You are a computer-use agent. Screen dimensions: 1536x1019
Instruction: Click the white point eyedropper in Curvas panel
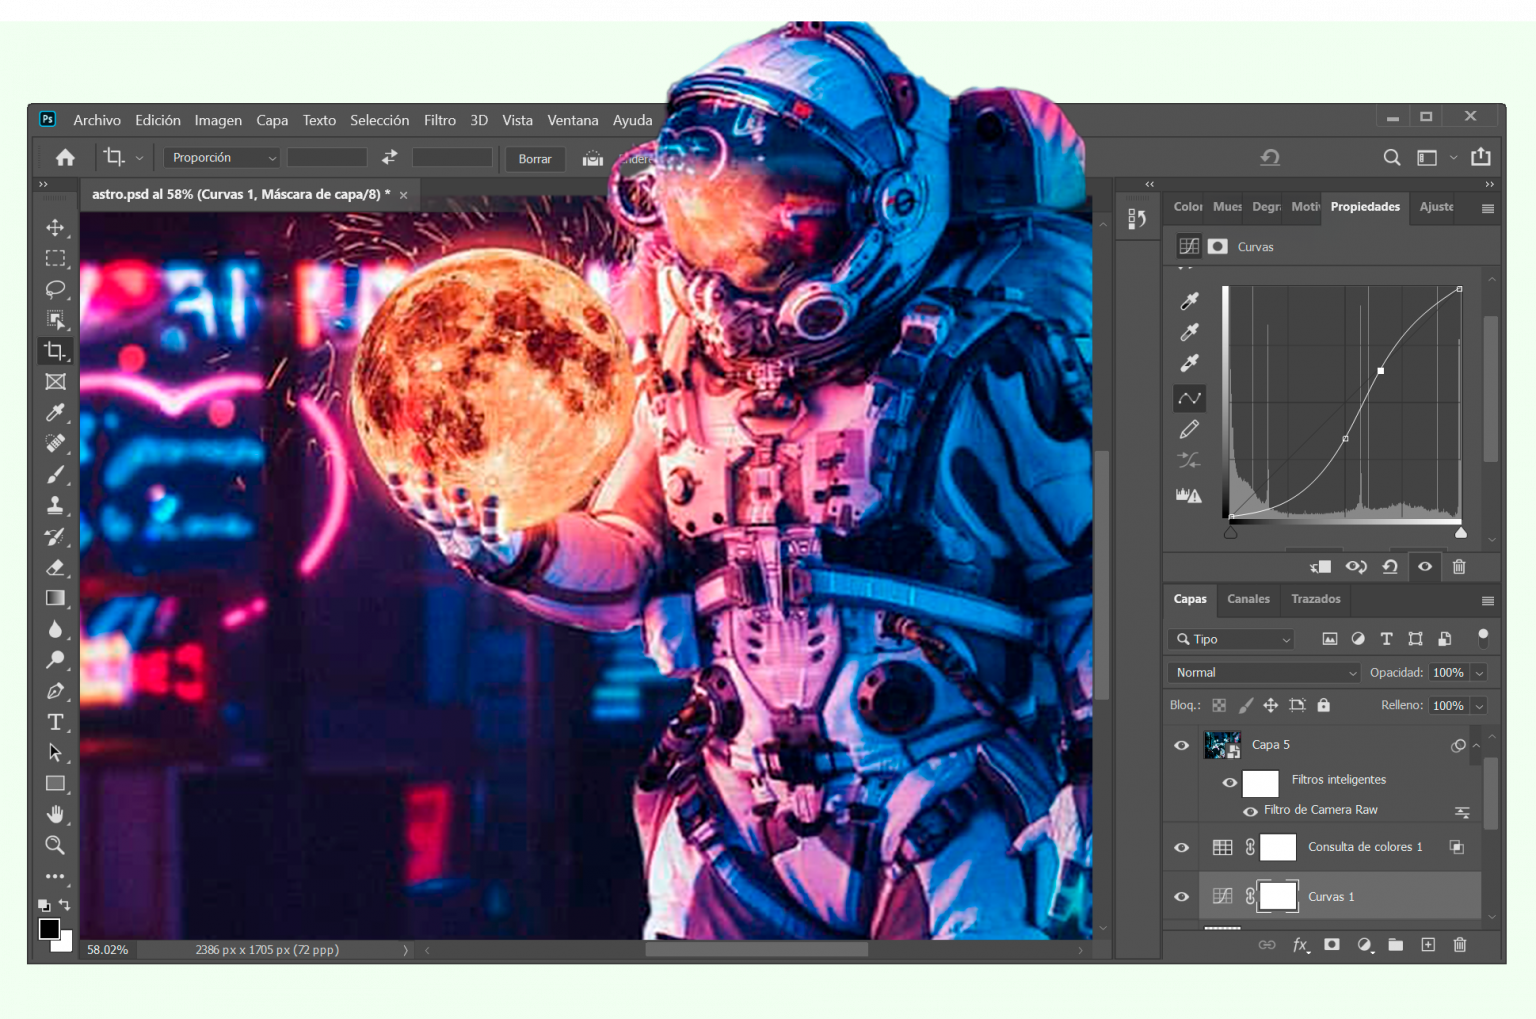[x=1189, y=363]
